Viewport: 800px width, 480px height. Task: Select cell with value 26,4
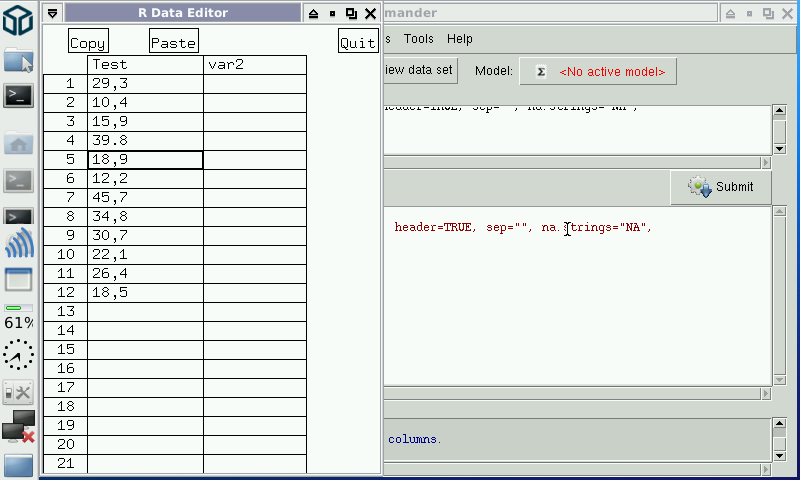(x=145, y=273)
